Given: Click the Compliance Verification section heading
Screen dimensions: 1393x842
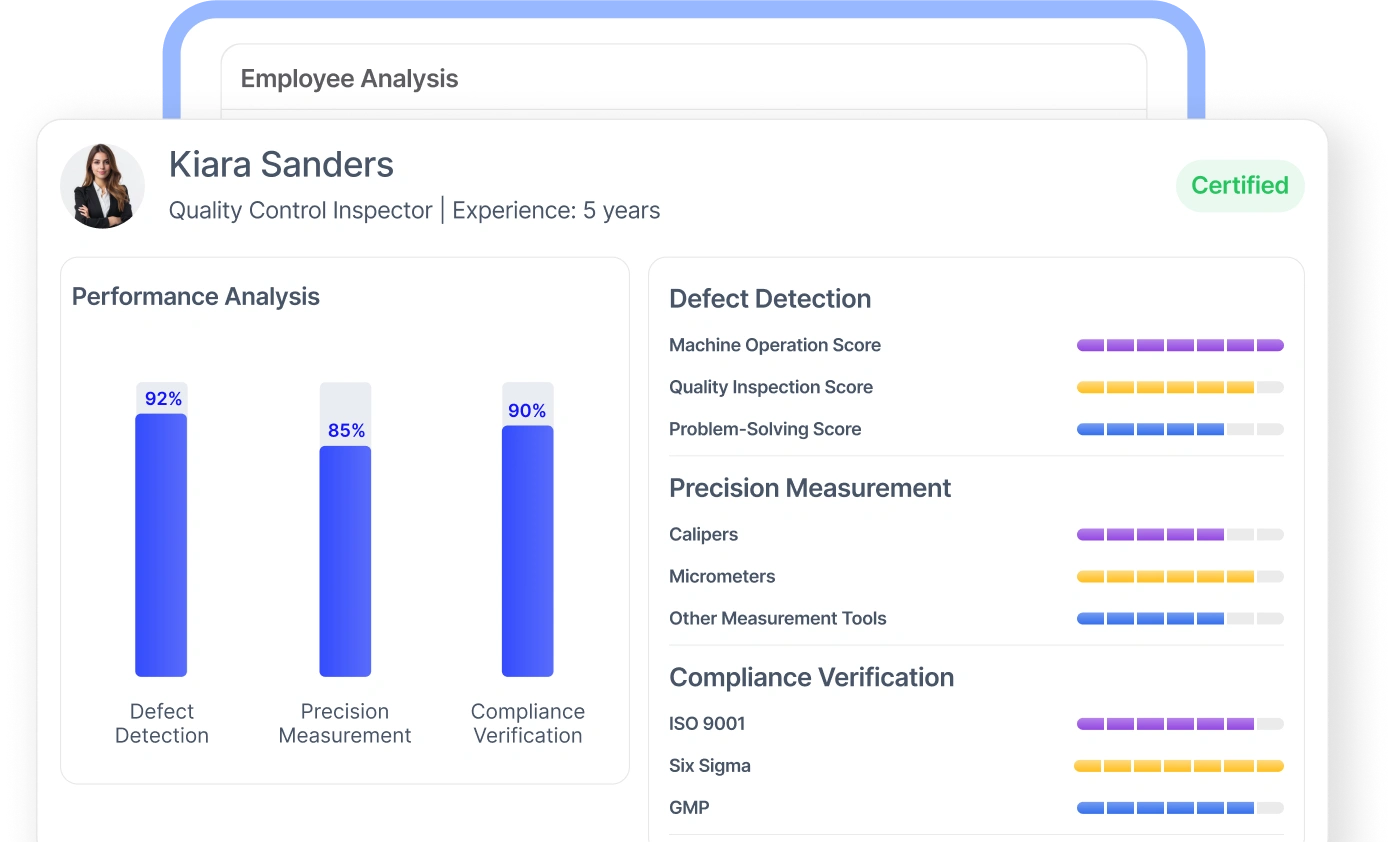Looking at the screenshot, I should (x=812, y=677).
